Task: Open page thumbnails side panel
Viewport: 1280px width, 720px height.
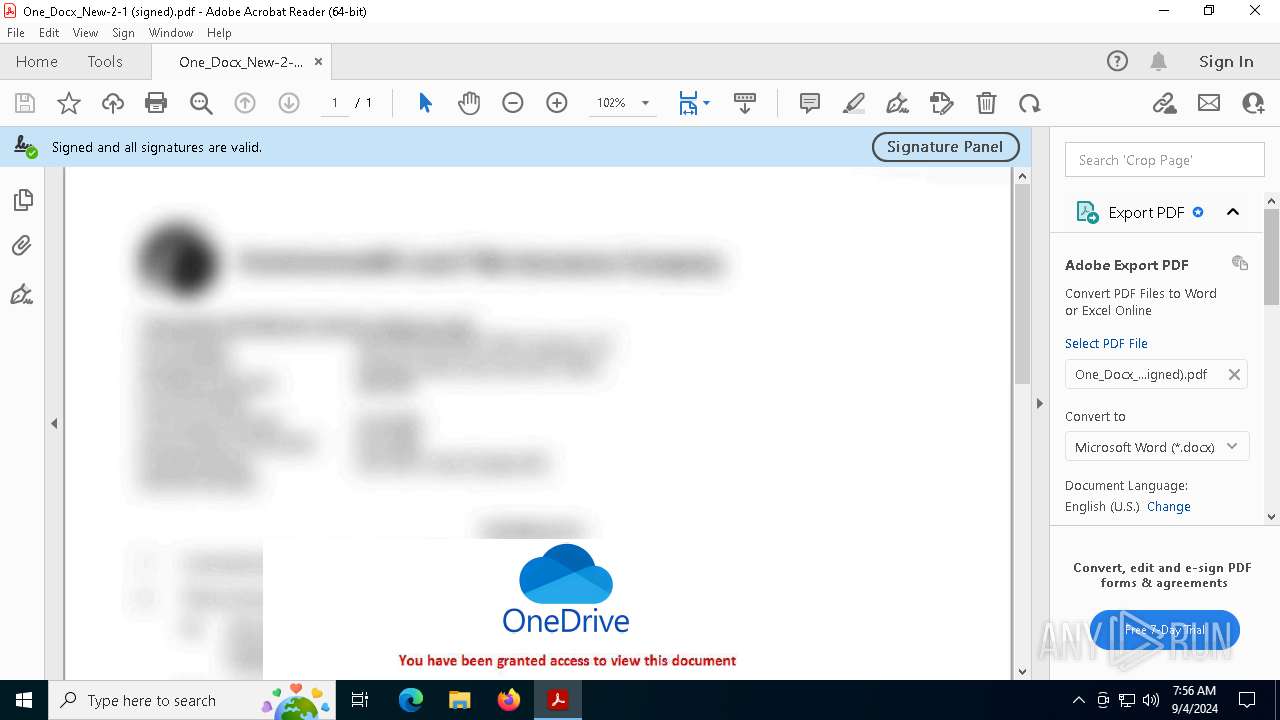Action: click(23, 200)
